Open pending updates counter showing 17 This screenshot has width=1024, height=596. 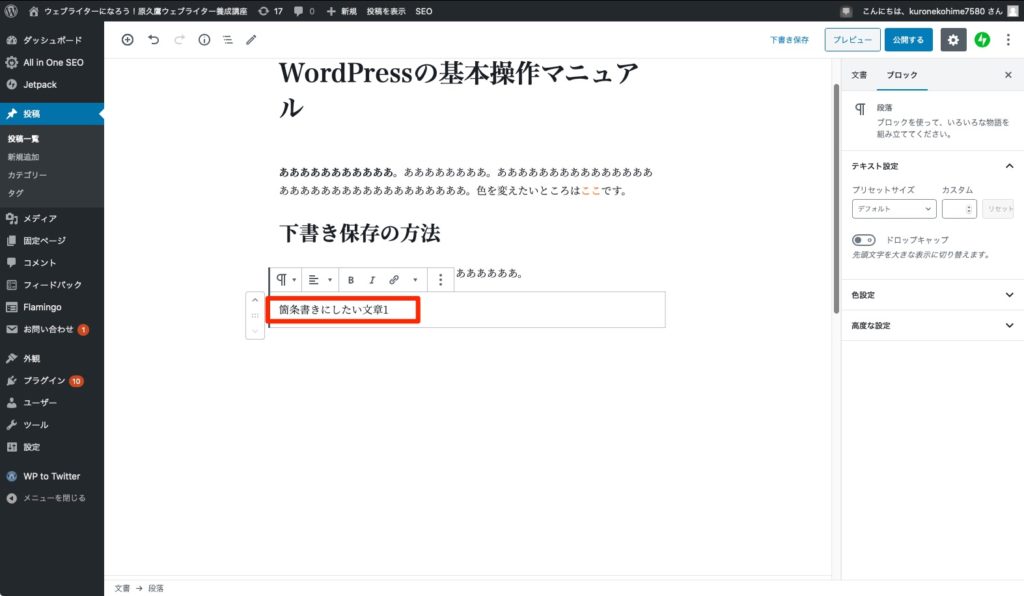tap(270, 11)
